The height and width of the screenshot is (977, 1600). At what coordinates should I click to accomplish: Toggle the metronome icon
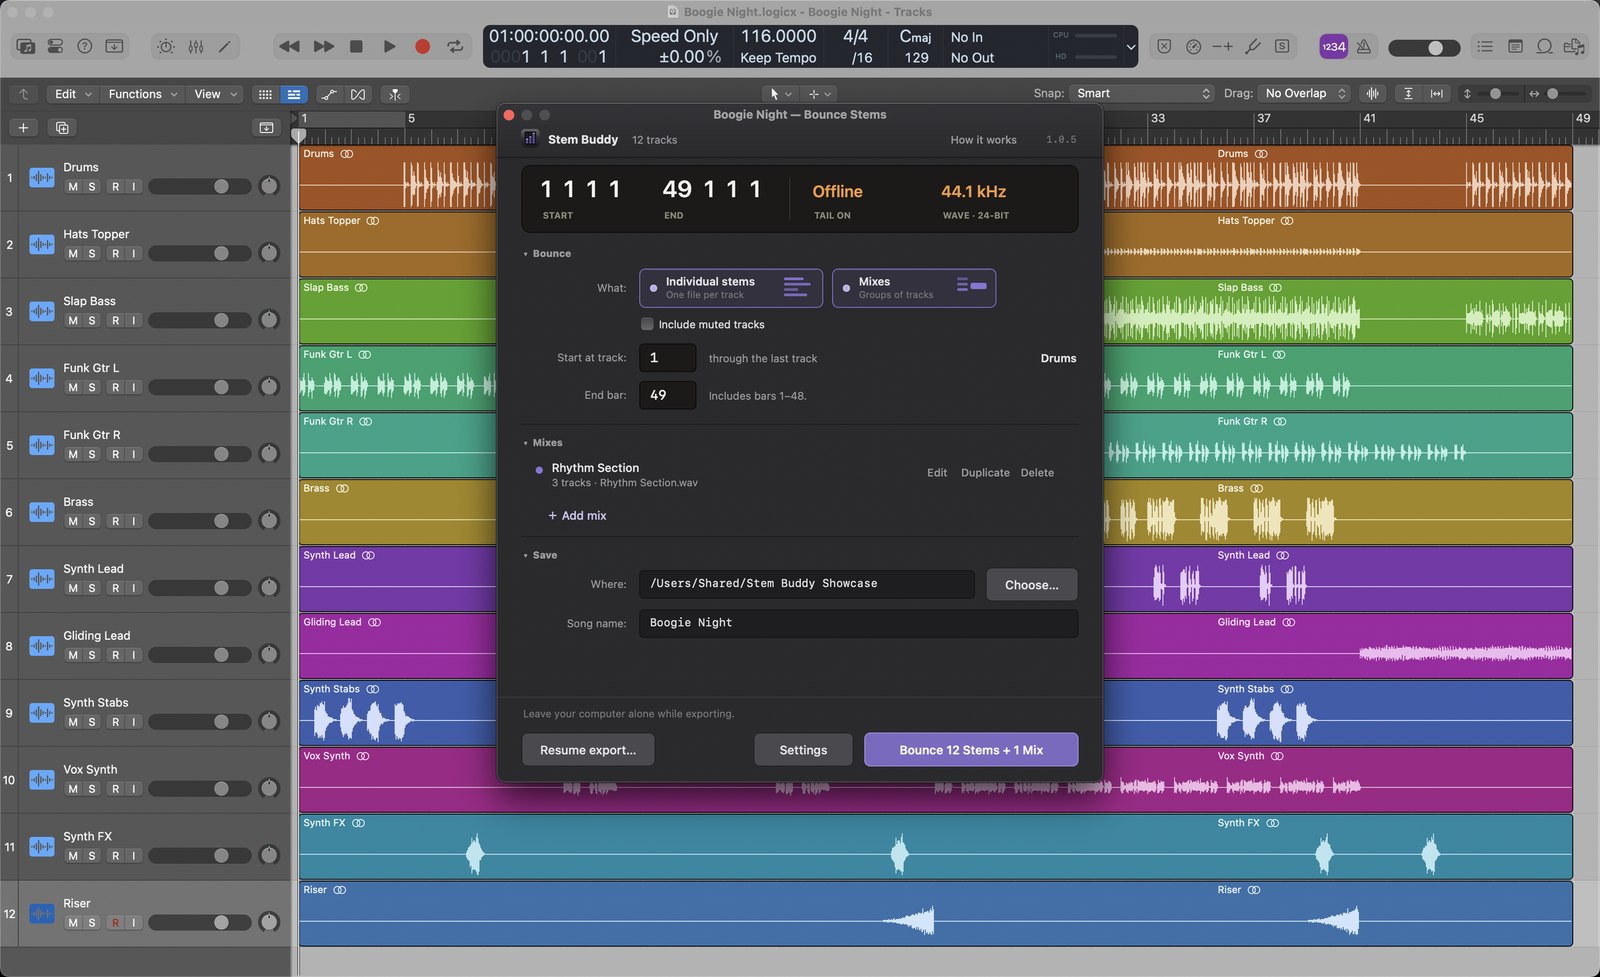1363,46
